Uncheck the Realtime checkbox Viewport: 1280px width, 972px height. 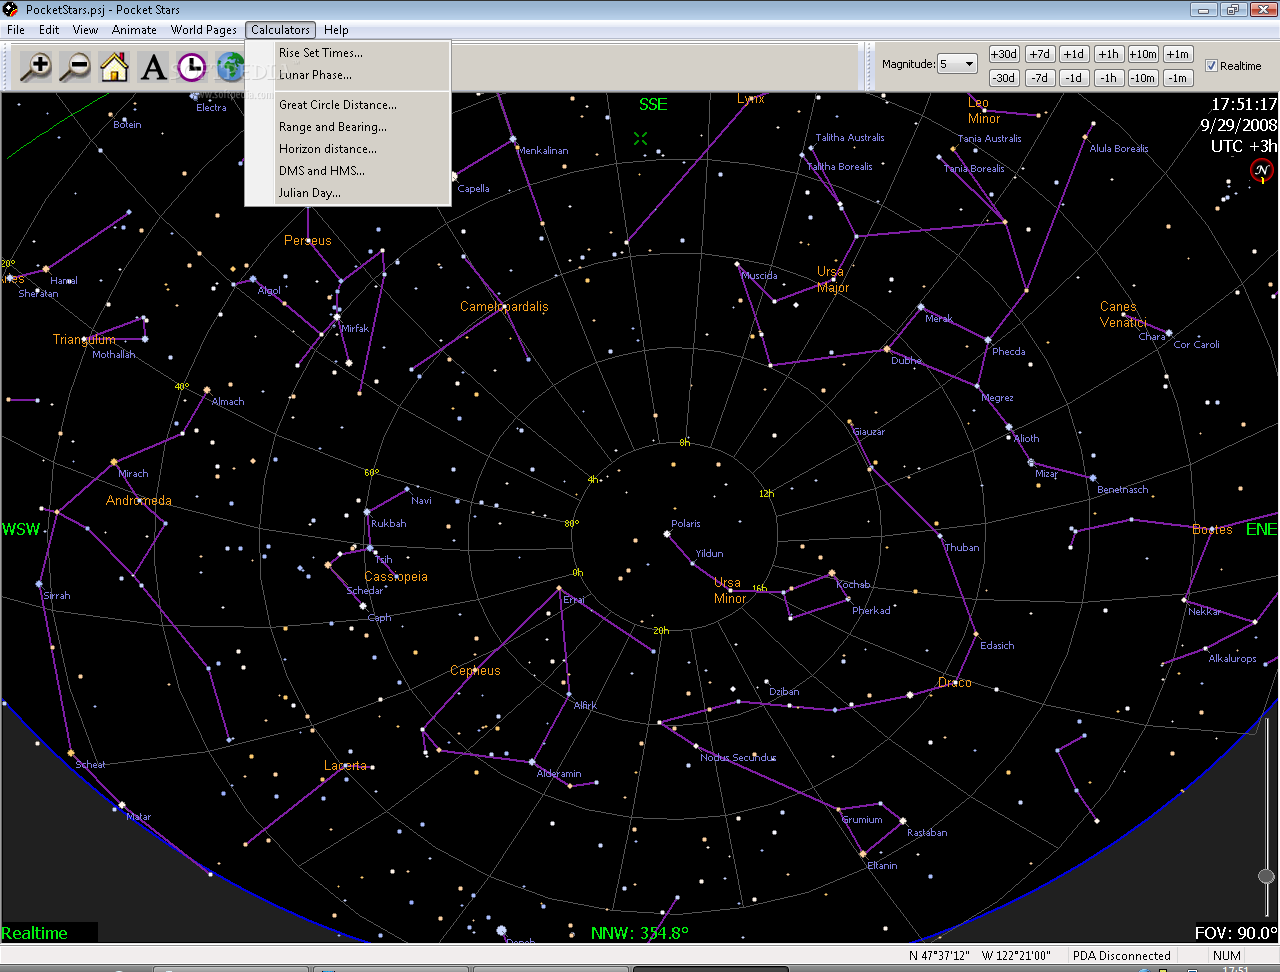pyautogui.click(x=1211, y=66)
